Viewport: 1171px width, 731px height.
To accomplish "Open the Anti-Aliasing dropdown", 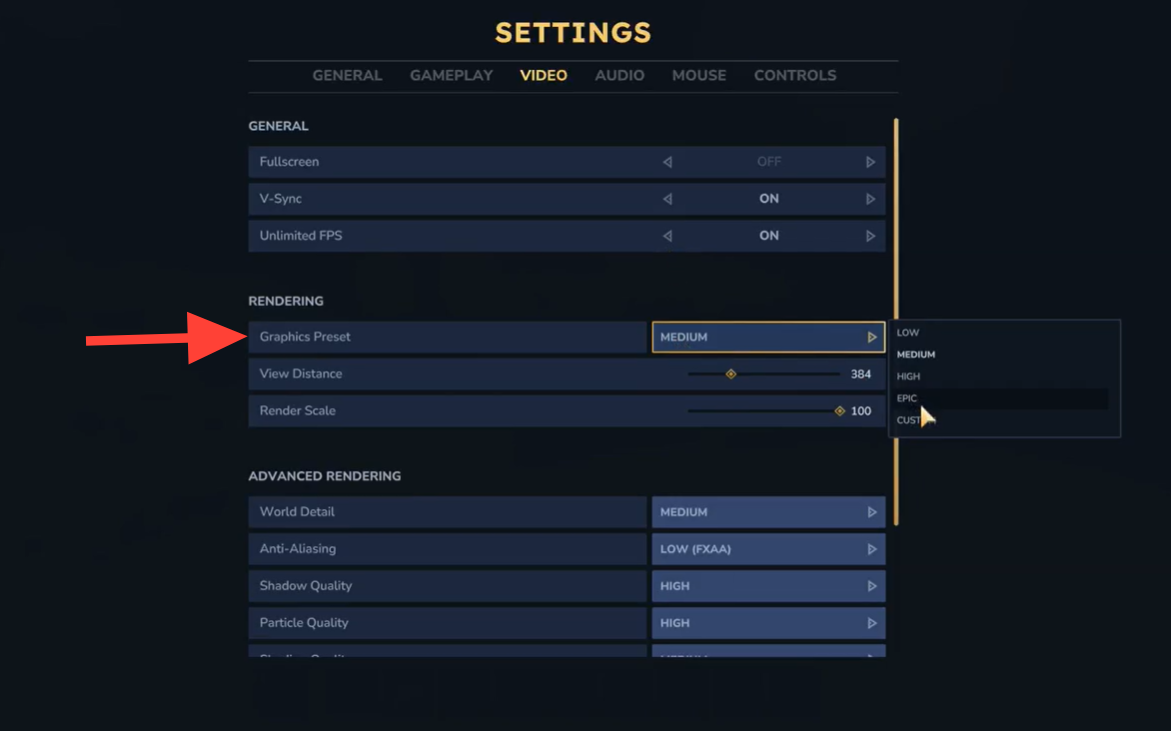I will [x=768, y=549].
